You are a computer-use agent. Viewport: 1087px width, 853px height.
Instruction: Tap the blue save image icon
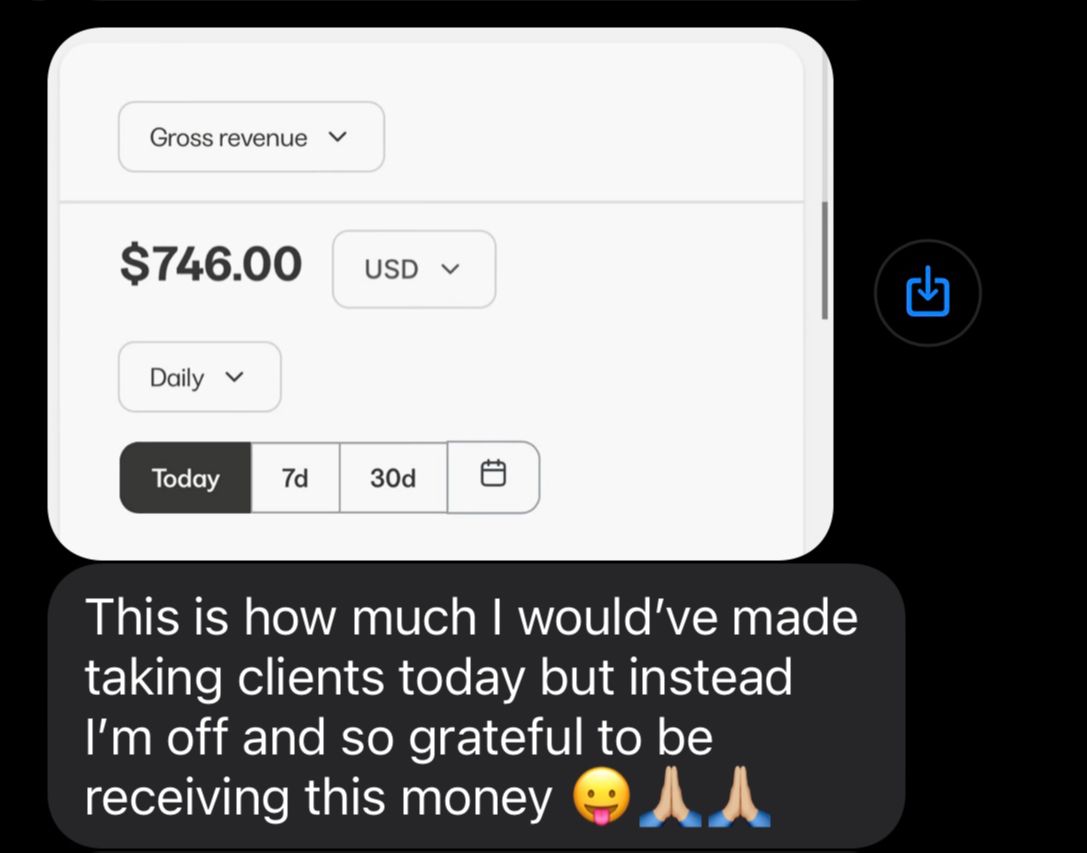928,293
